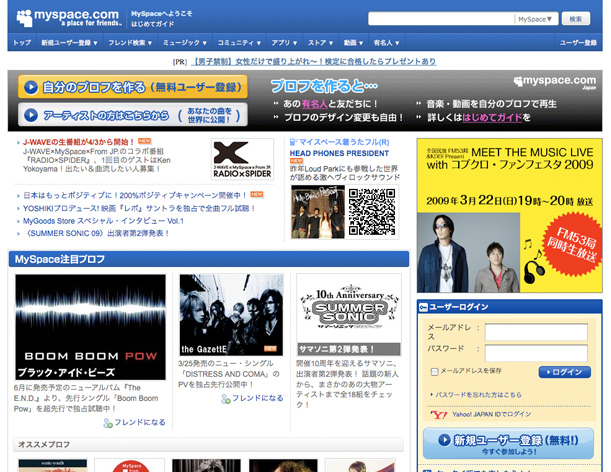This screenshot has height=472, width=611.
Task: Focus the top search input field
Action: (441, 19)
